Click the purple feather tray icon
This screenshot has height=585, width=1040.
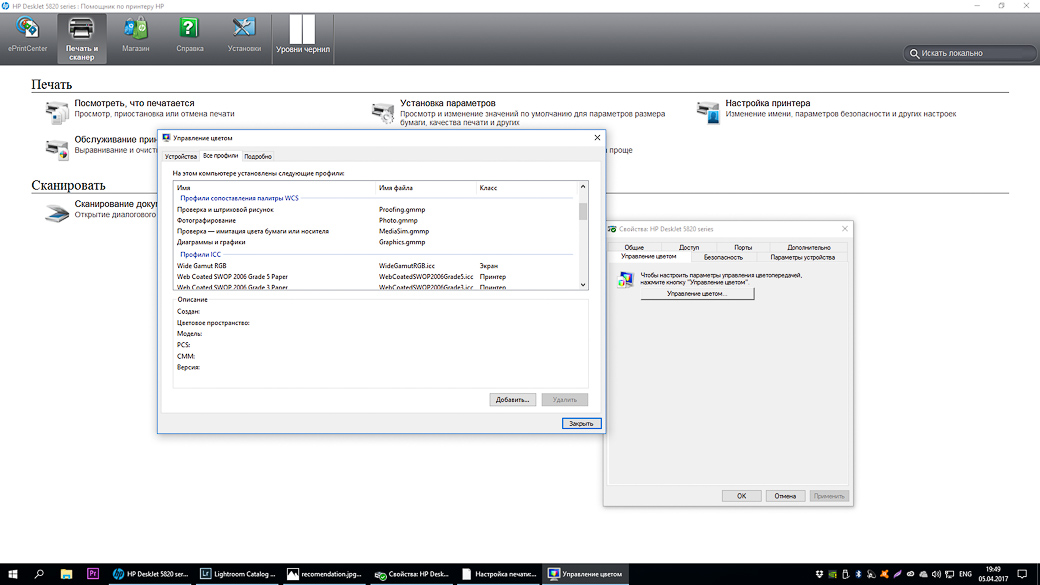[x=897, y=574]
